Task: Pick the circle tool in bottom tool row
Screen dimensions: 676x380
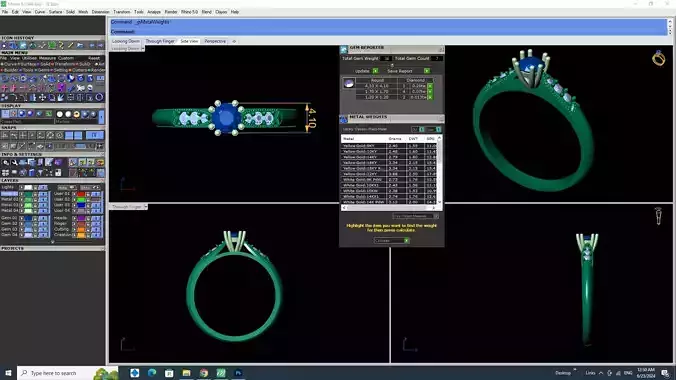Action: [99, 97]
